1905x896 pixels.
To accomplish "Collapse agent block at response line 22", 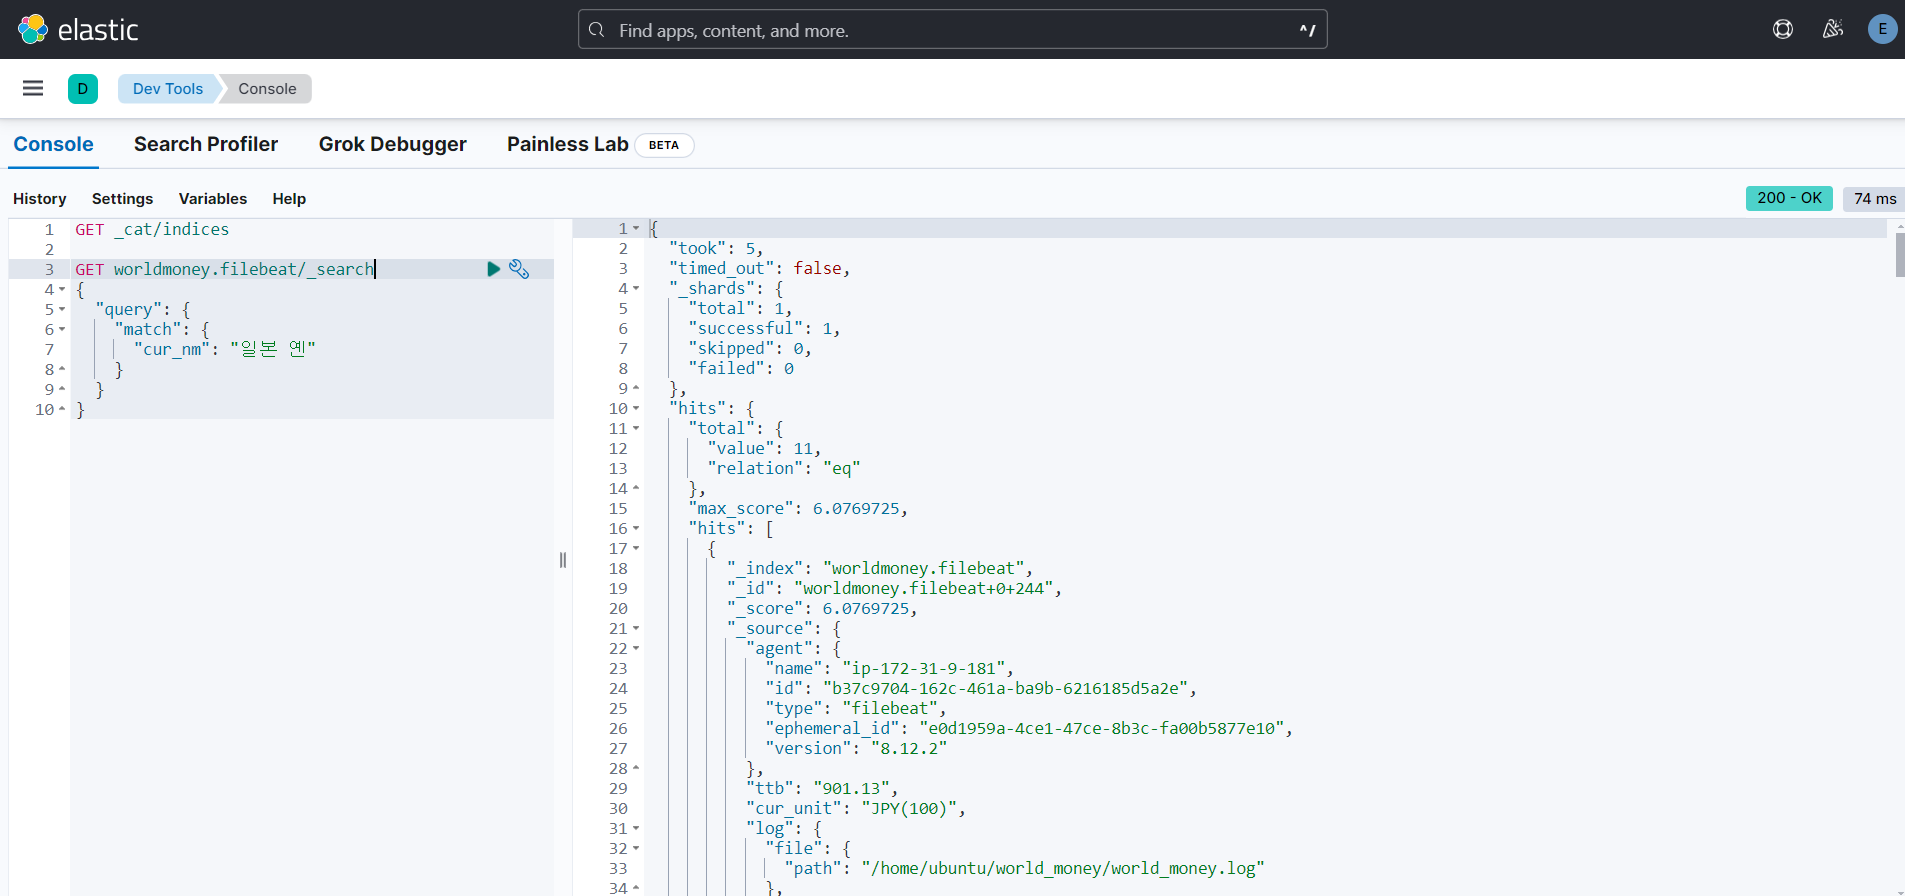I will pyautogui.click(x=636, y=648).
